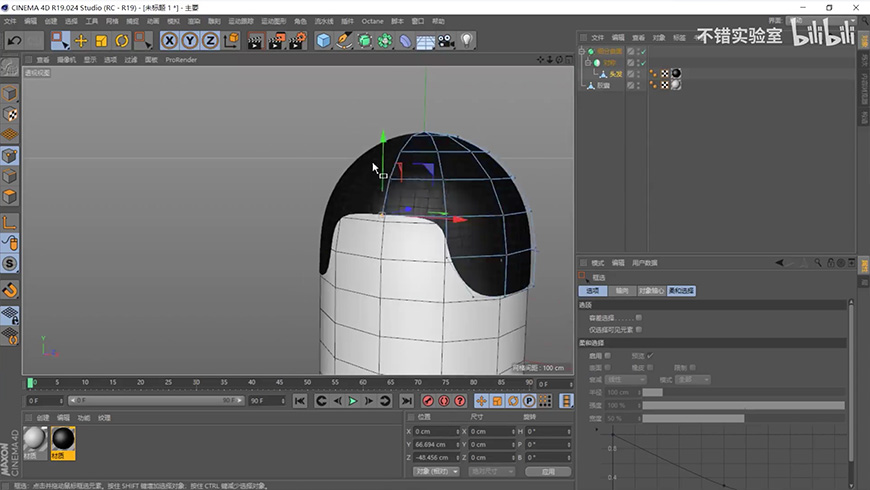Select the Rotate tool icon
The width and height of the screenshot is (870, 490).
[122, 41]
